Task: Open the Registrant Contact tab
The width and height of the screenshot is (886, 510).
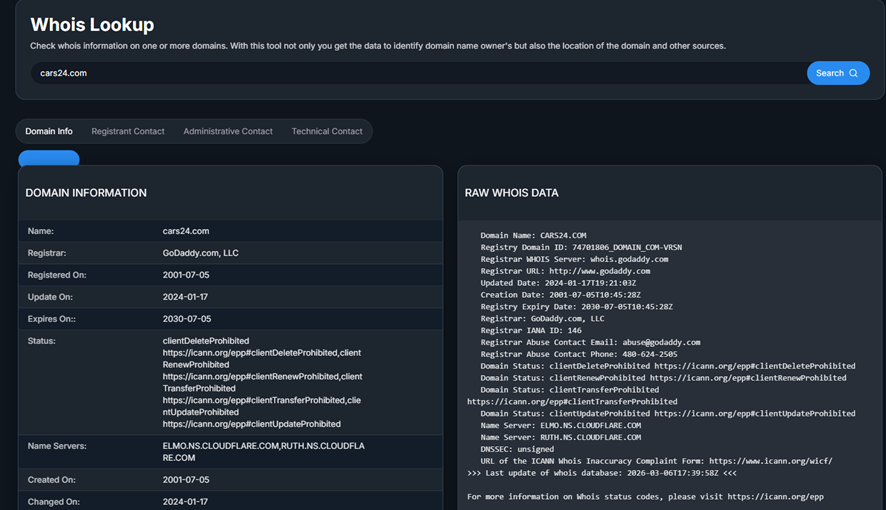Action: [x=128, y=131]
